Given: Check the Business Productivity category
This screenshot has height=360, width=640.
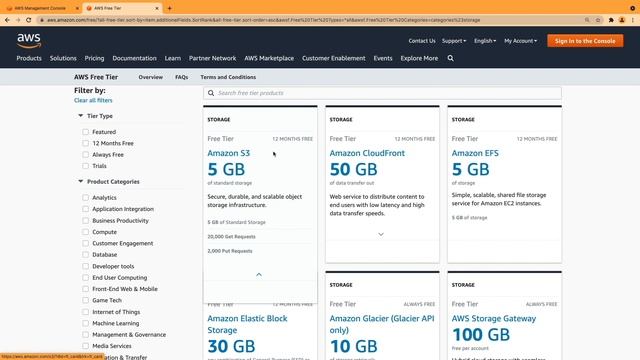Looking at the screenshot, I should pyautogui.click(x=85, y=220).
